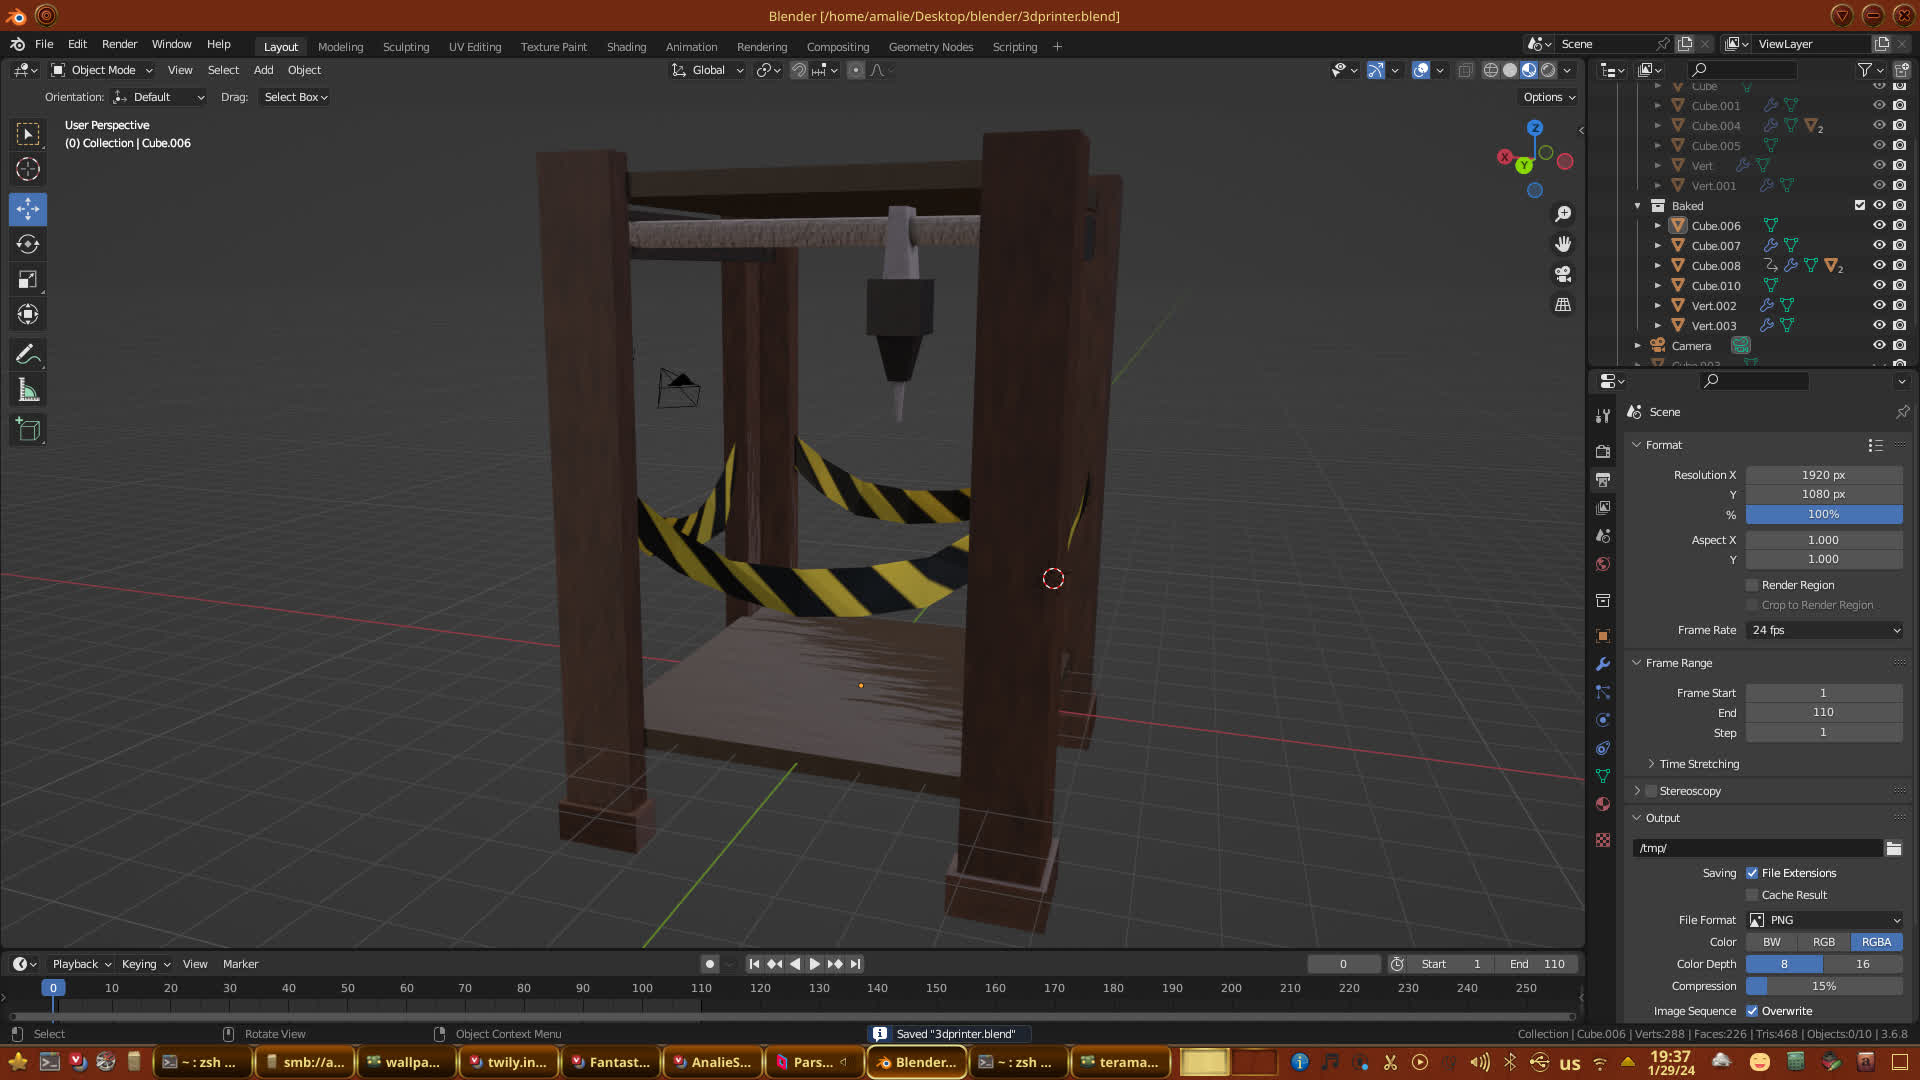Image resolution: width=1920 pixels, height=1080 pixels.
Task: Enable the Render Region checkbox
Action: [x=1752, y=585]
